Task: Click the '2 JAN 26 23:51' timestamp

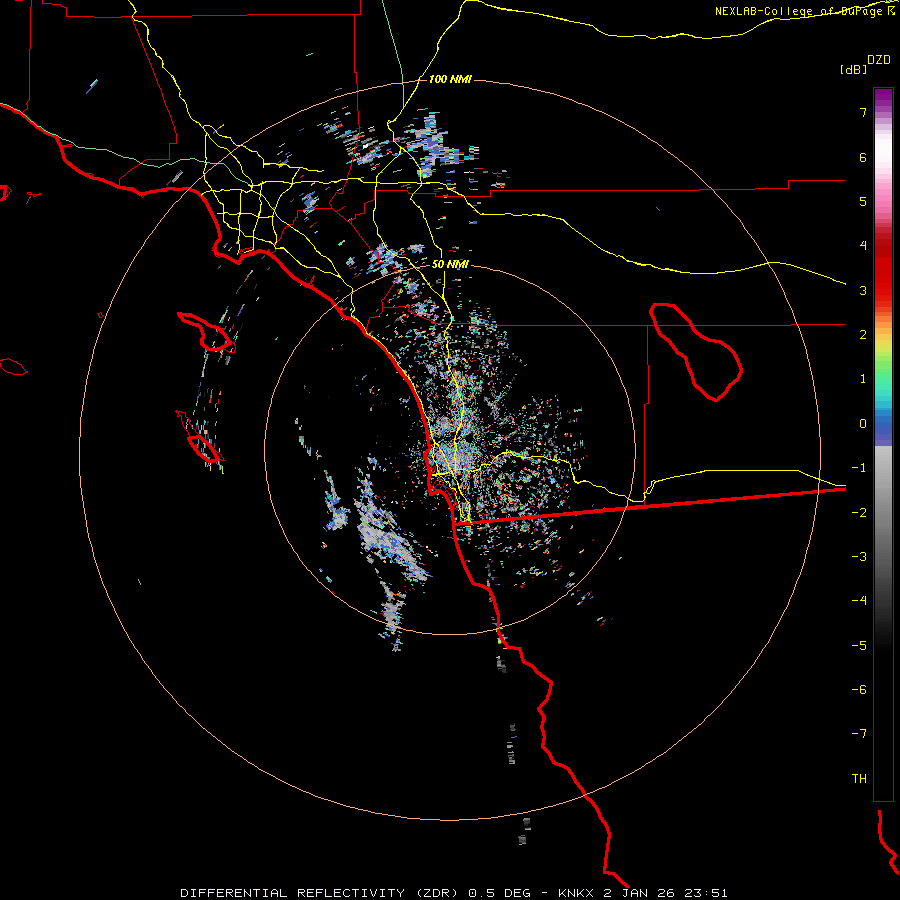Action: [x=665, y=893]
